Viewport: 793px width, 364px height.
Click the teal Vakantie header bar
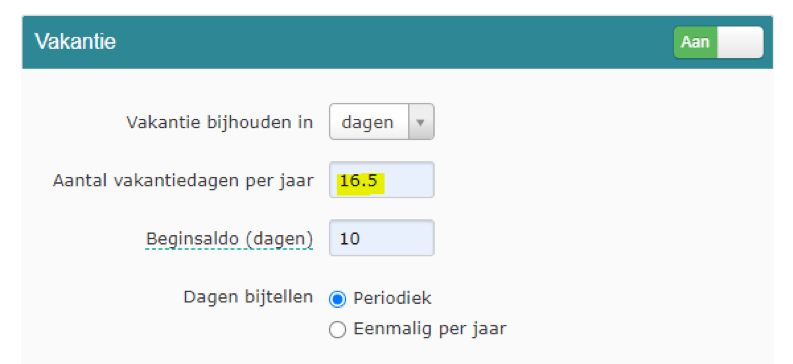397,42
